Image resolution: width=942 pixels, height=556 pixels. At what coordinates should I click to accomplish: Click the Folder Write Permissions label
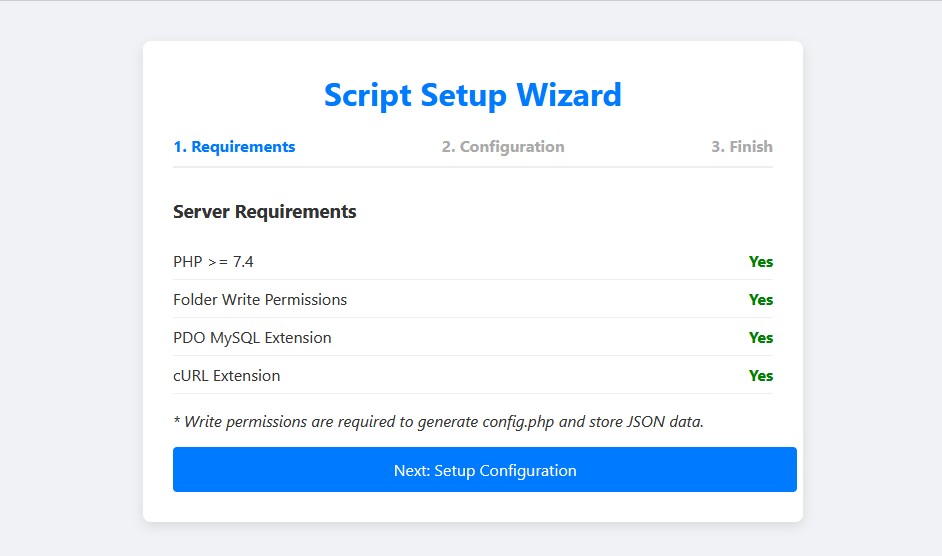pyautogui.click(x=260, y=299)
